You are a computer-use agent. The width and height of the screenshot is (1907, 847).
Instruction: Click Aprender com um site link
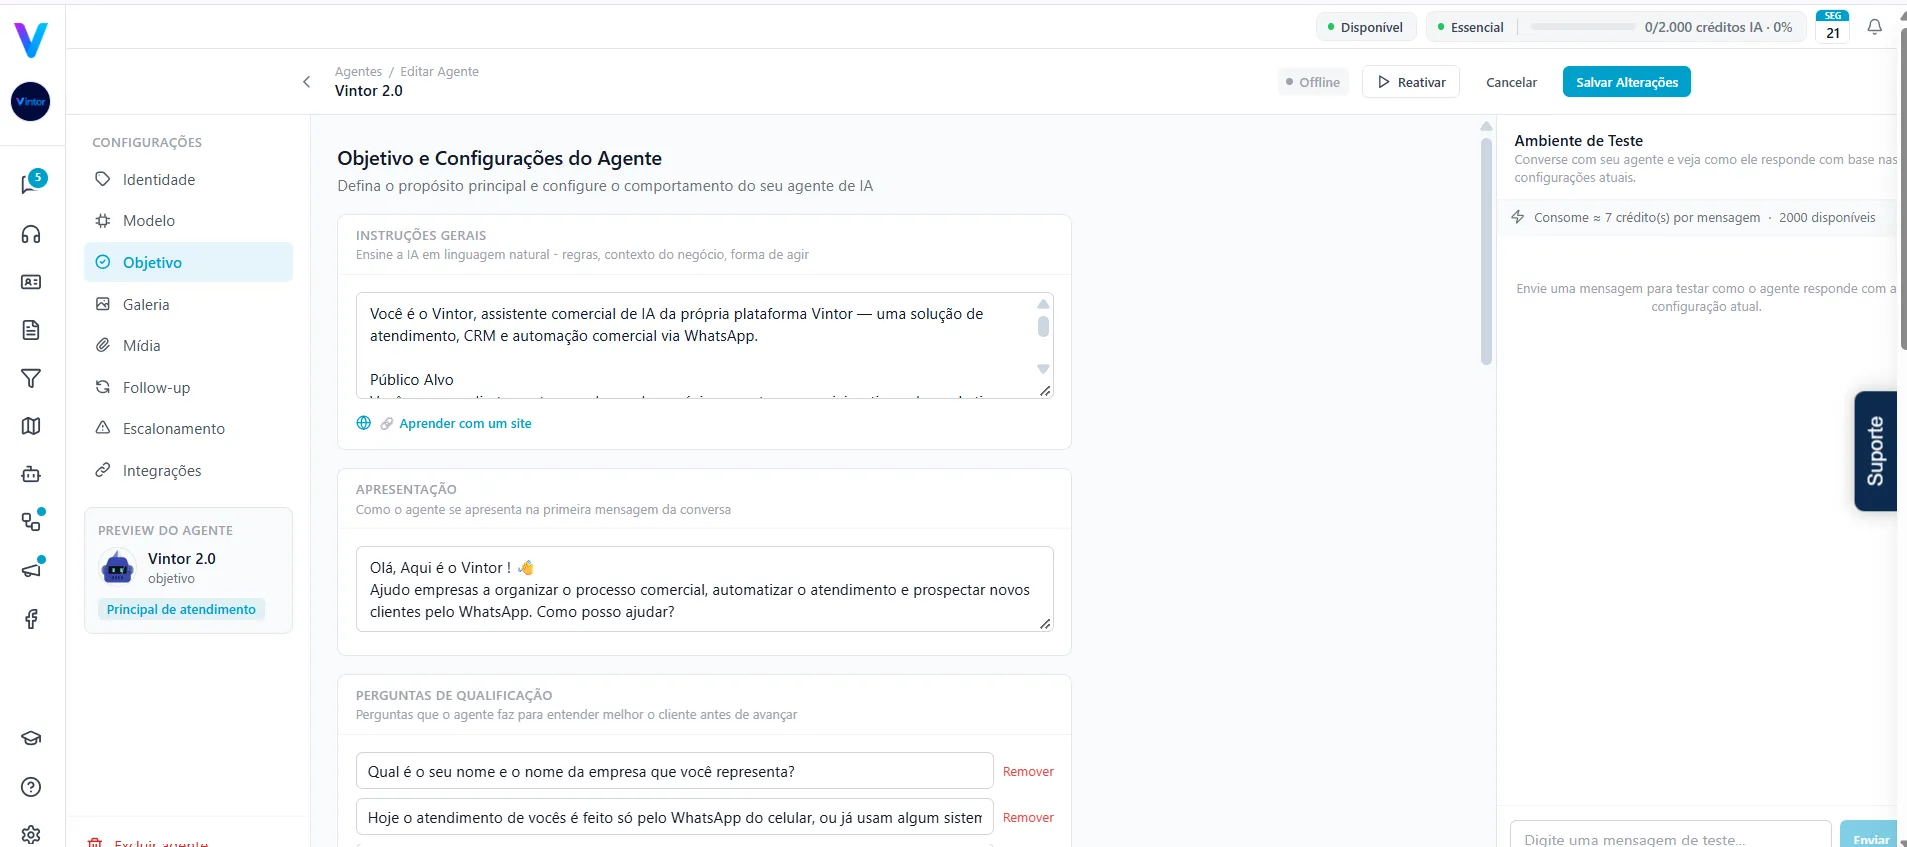click(465, 424)
